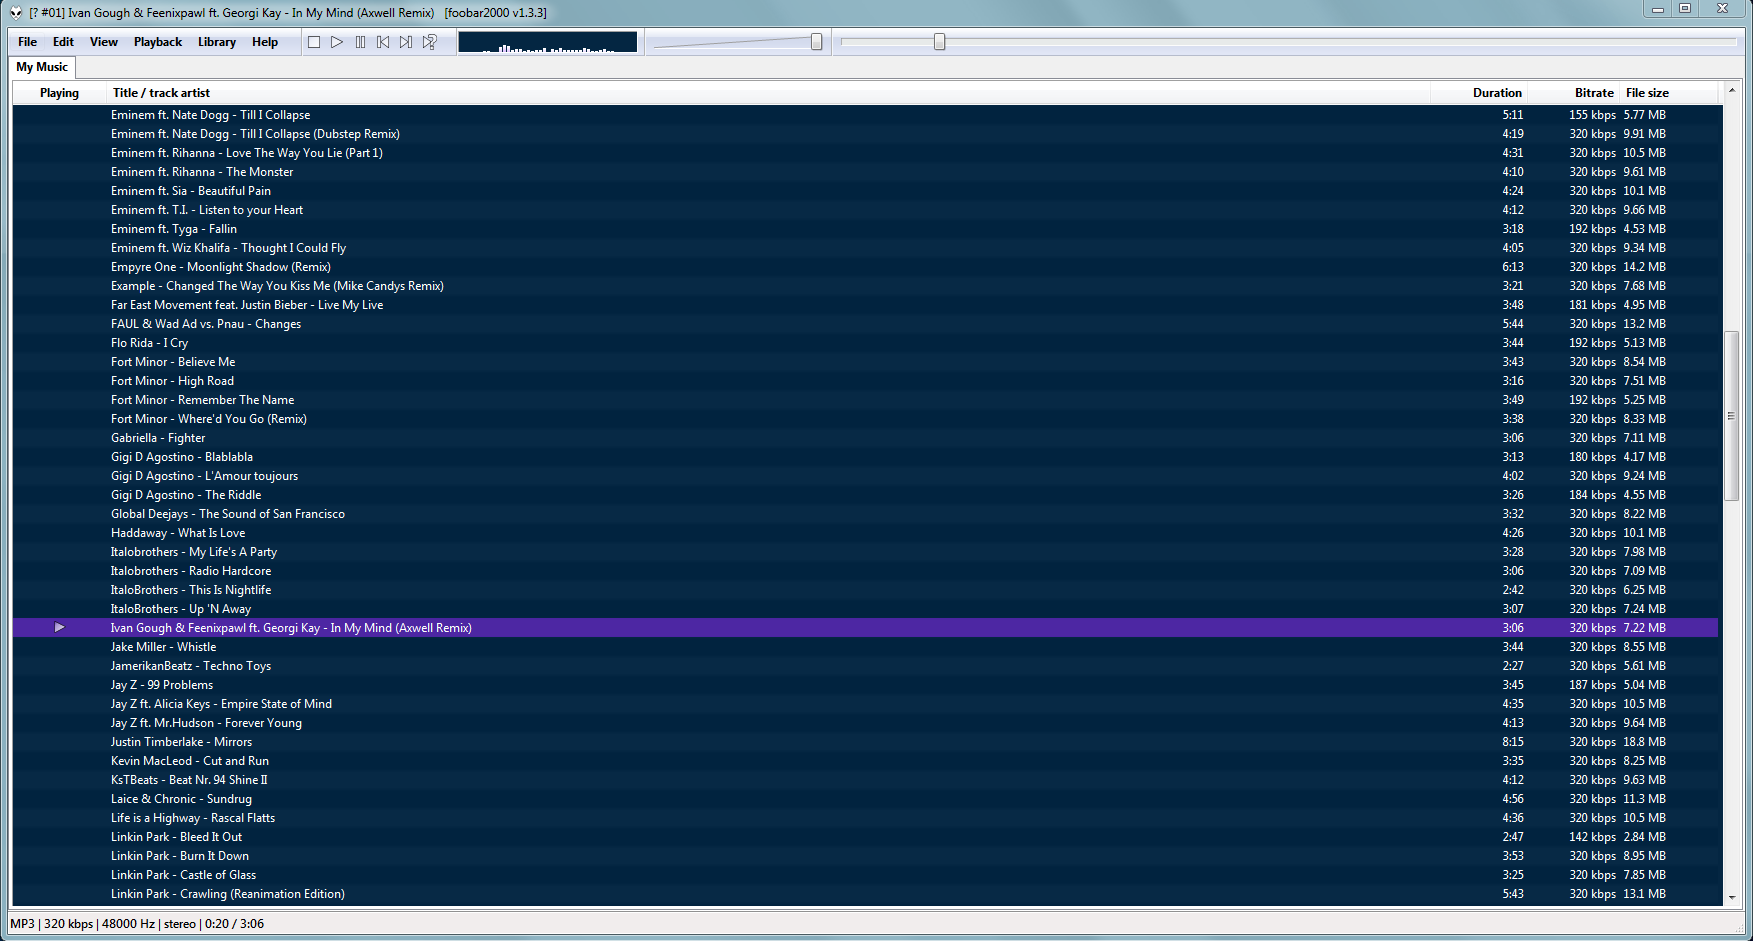Select Italobrothers - Radio Hardcore
Screen dimensions: 1753x941
coord(865,571)
